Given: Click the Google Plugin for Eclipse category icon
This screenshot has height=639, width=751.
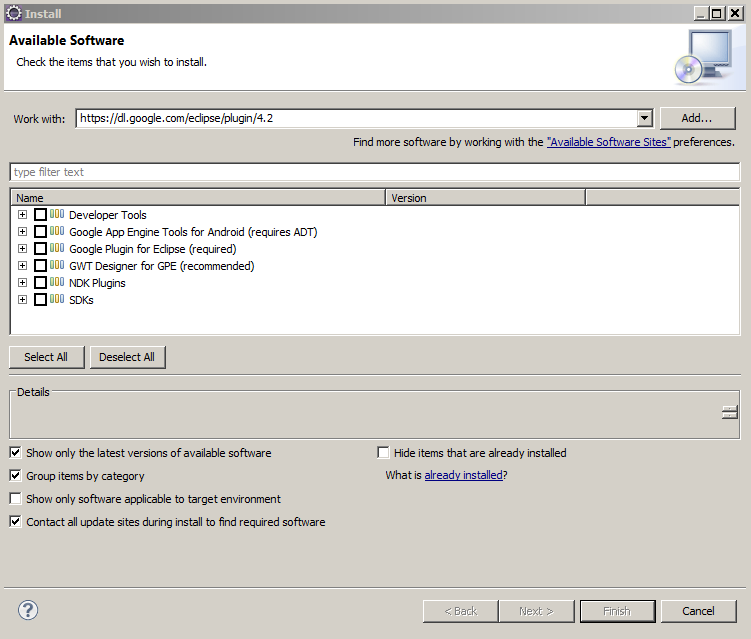Looking at the screenshot, I should pyautogui.click(x=57, y=248).
